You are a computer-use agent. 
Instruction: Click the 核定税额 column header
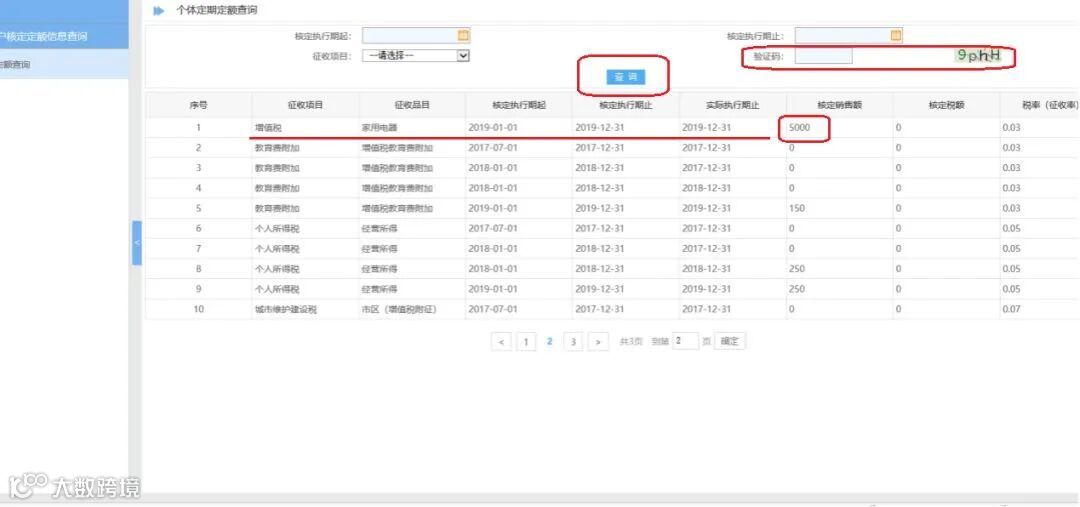[x=946, y=105]
